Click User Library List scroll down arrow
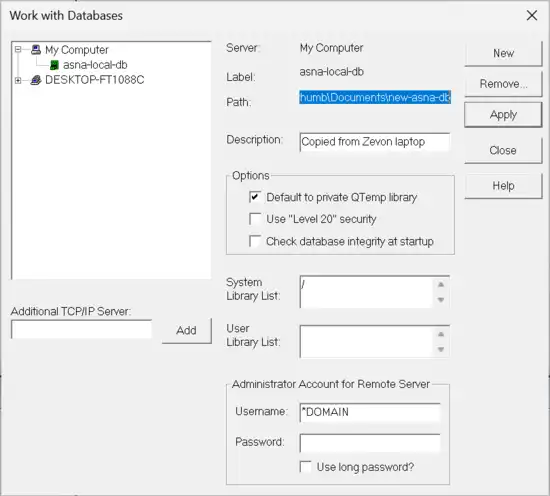 click(x=441, y=350)
